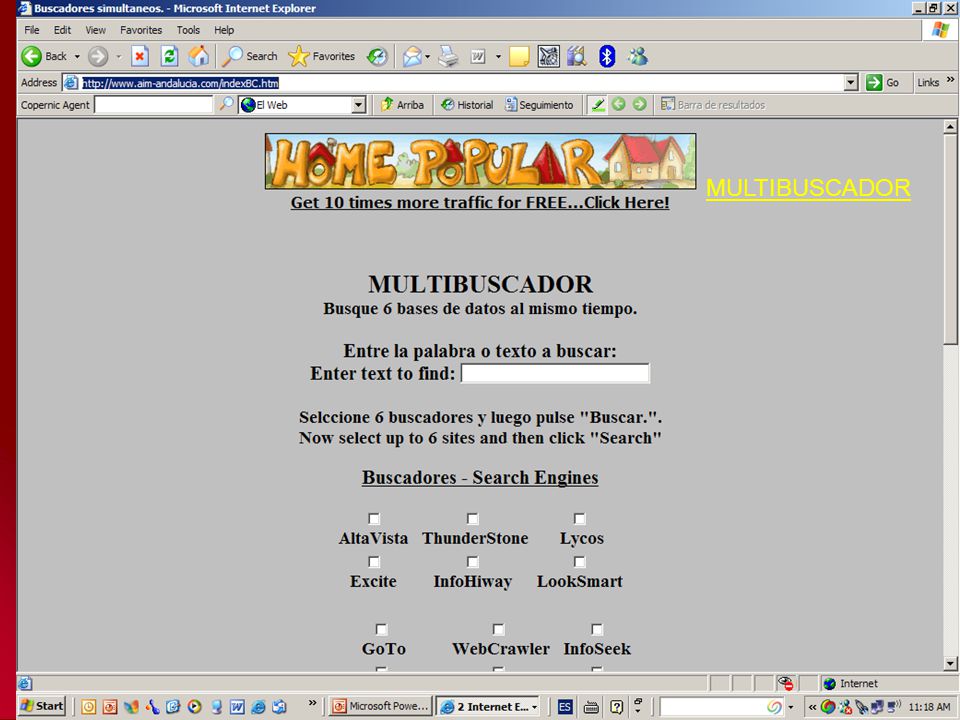Expand the 2 Internet Explorer taskbar group
This screenshot has height=720, width=960.
[x=487, y=707]
